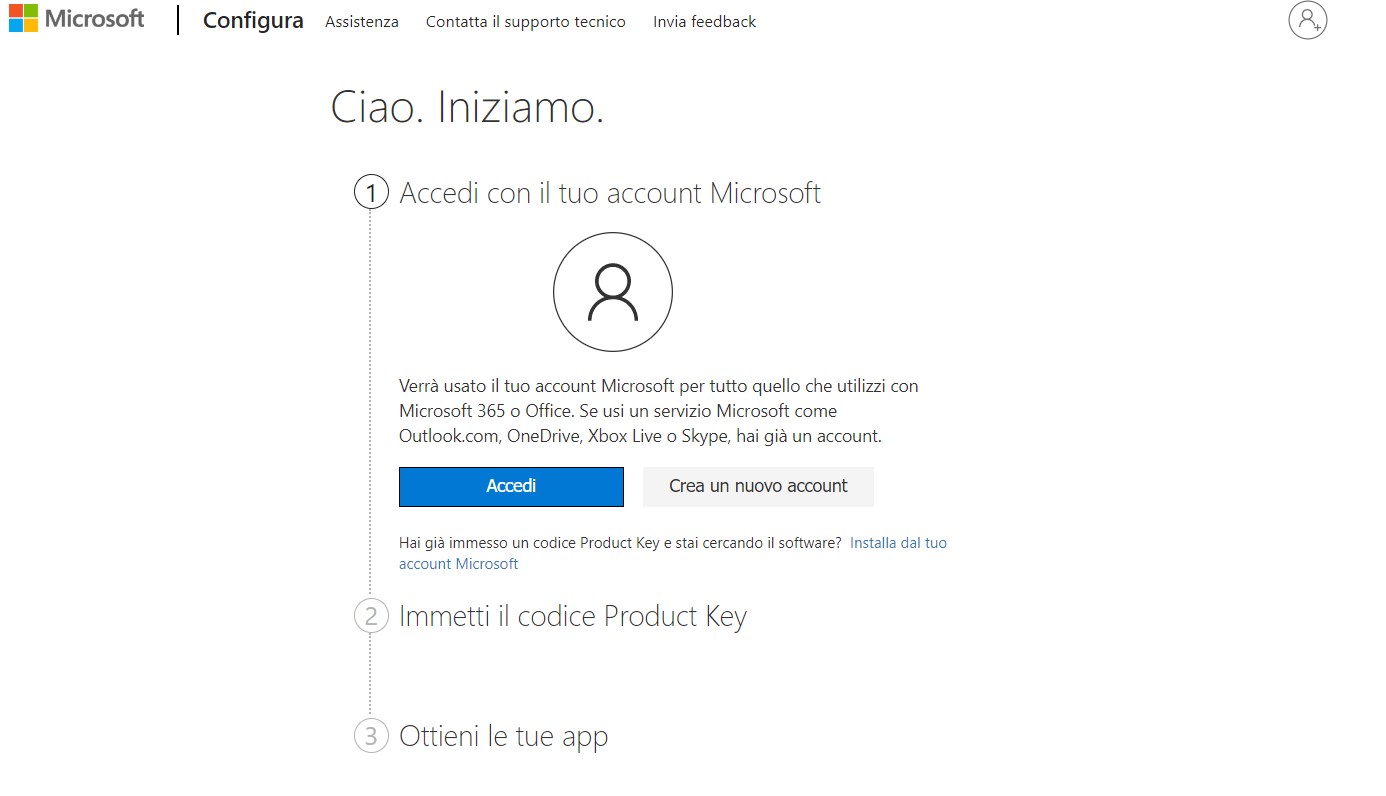Open the account sign-in icon top right

(1308, 21)
